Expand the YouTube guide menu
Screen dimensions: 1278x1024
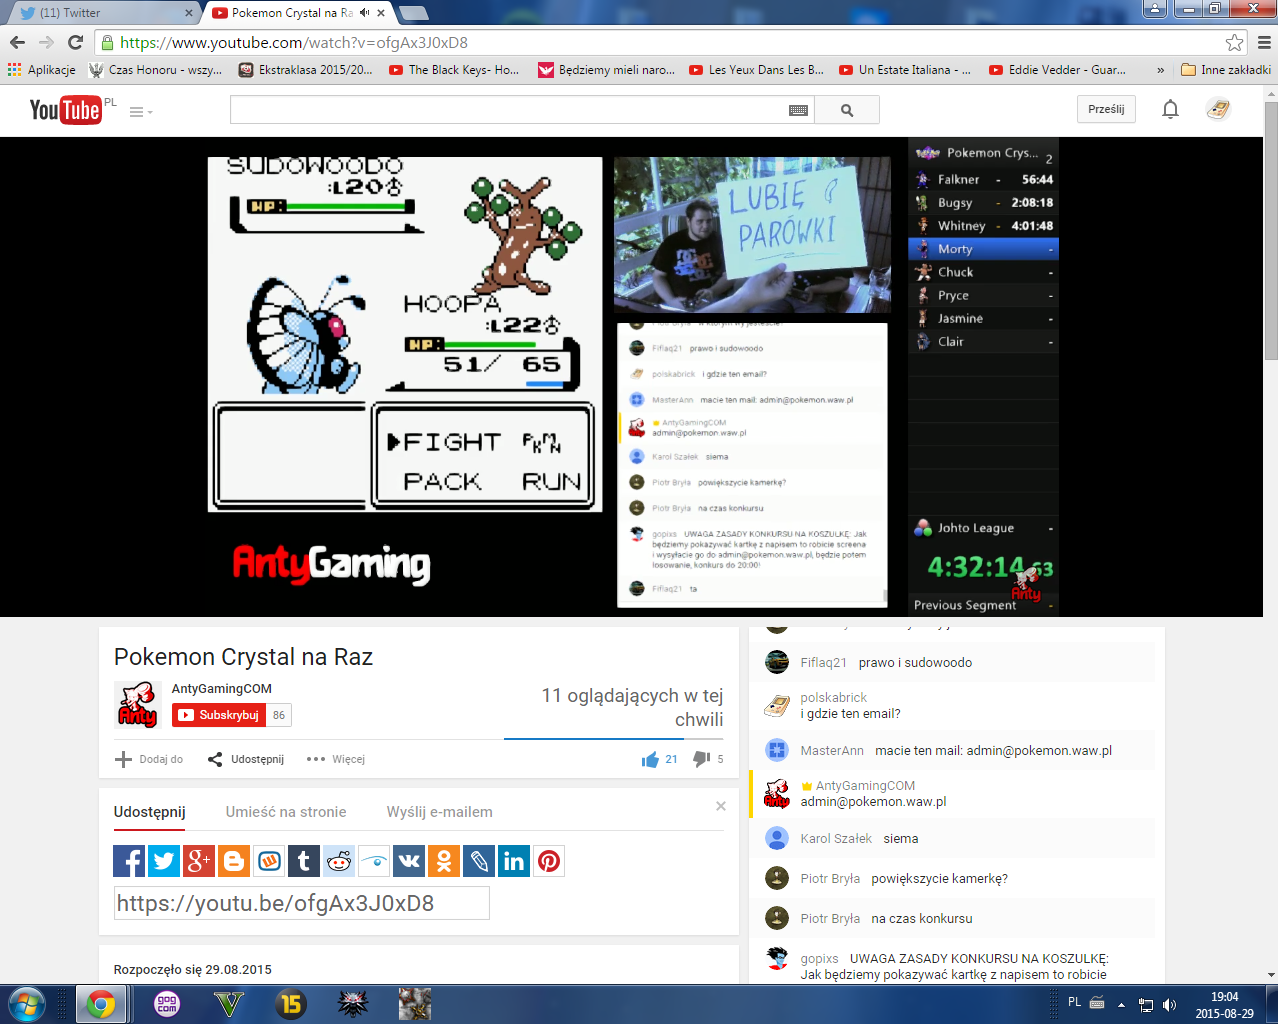(x=140, y=112)
